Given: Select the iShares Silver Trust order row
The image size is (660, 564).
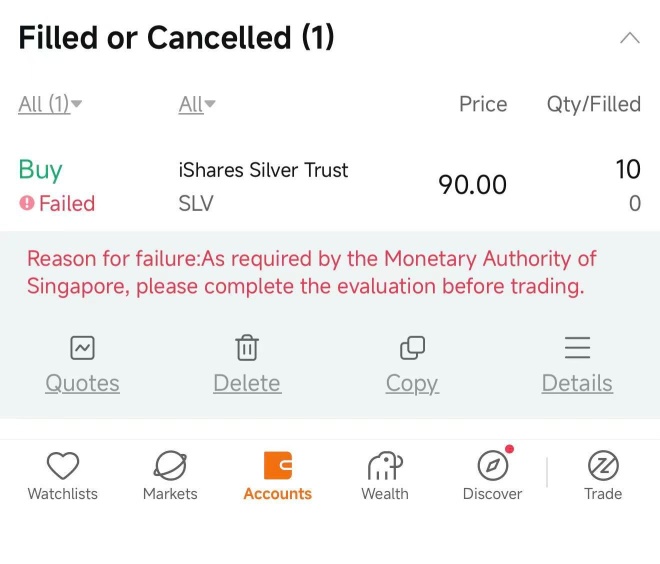Looking at the screenshot, I should [330, 186].
